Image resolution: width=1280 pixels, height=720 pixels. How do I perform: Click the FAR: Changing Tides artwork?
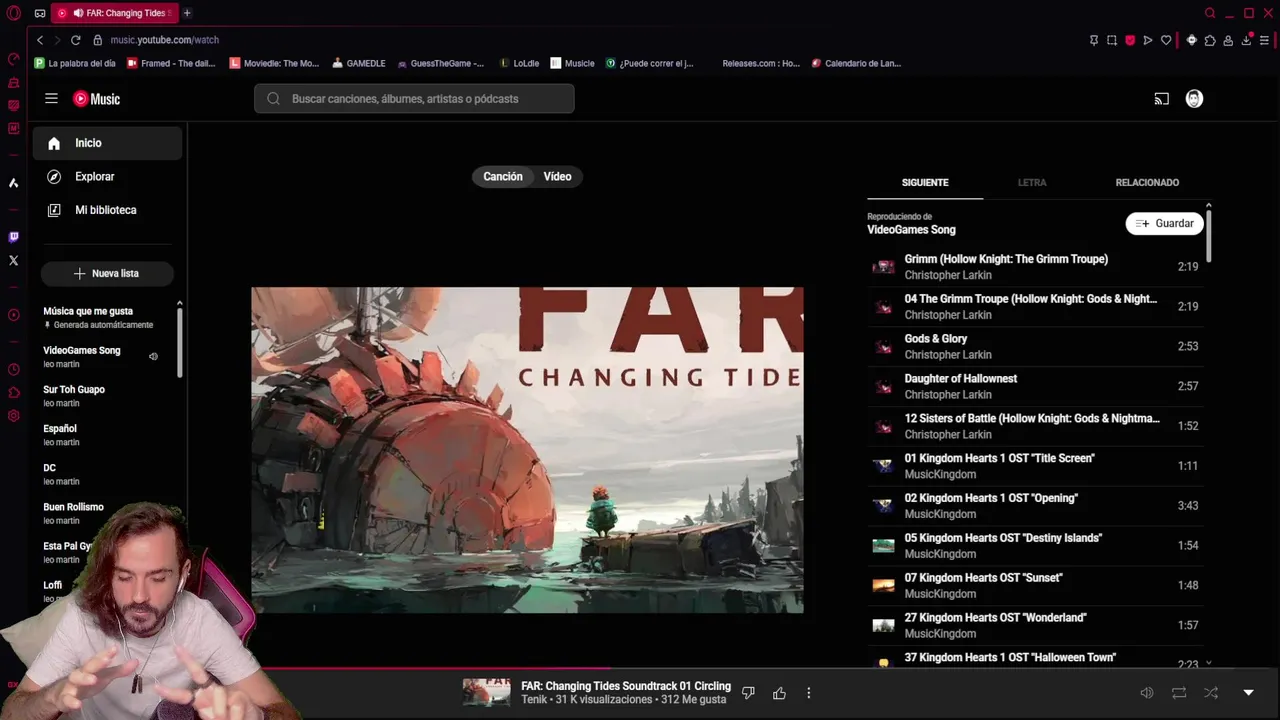click(527, 450)
